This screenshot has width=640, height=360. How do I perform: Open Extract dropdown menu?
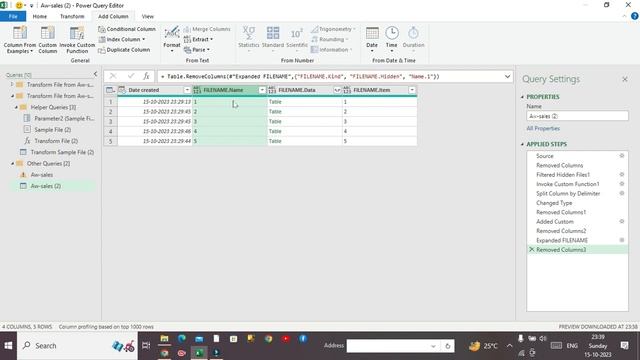[198, 40]
